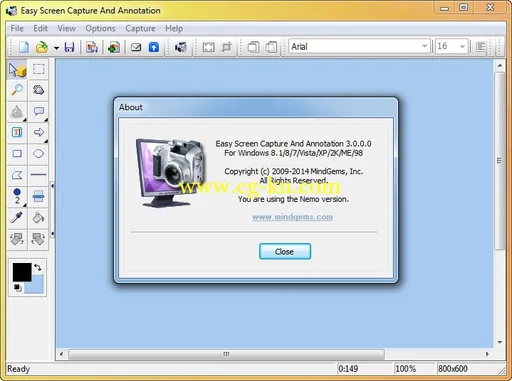Open the File menu
The image size is (512, 381).
click(x=17, y=28)
